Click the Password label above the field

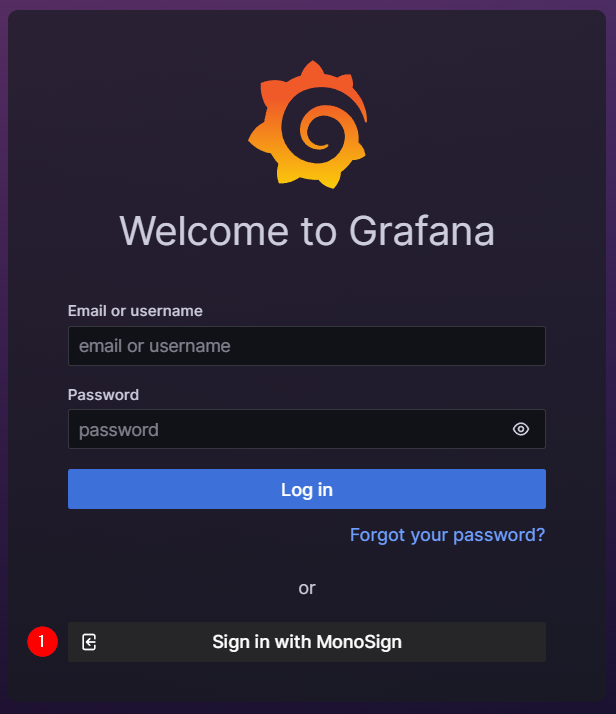click(103, 395)
